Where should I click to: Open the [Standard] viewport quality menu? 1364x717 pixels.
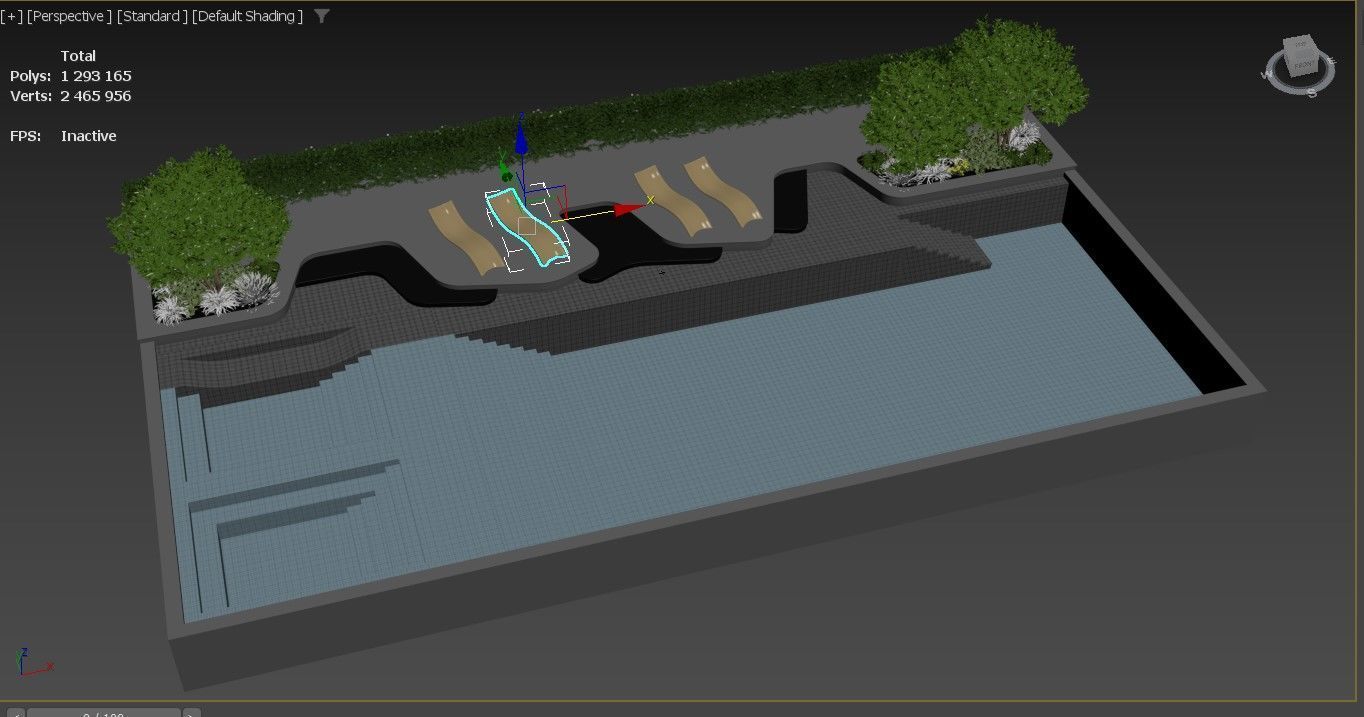click(x=152, y=16)
